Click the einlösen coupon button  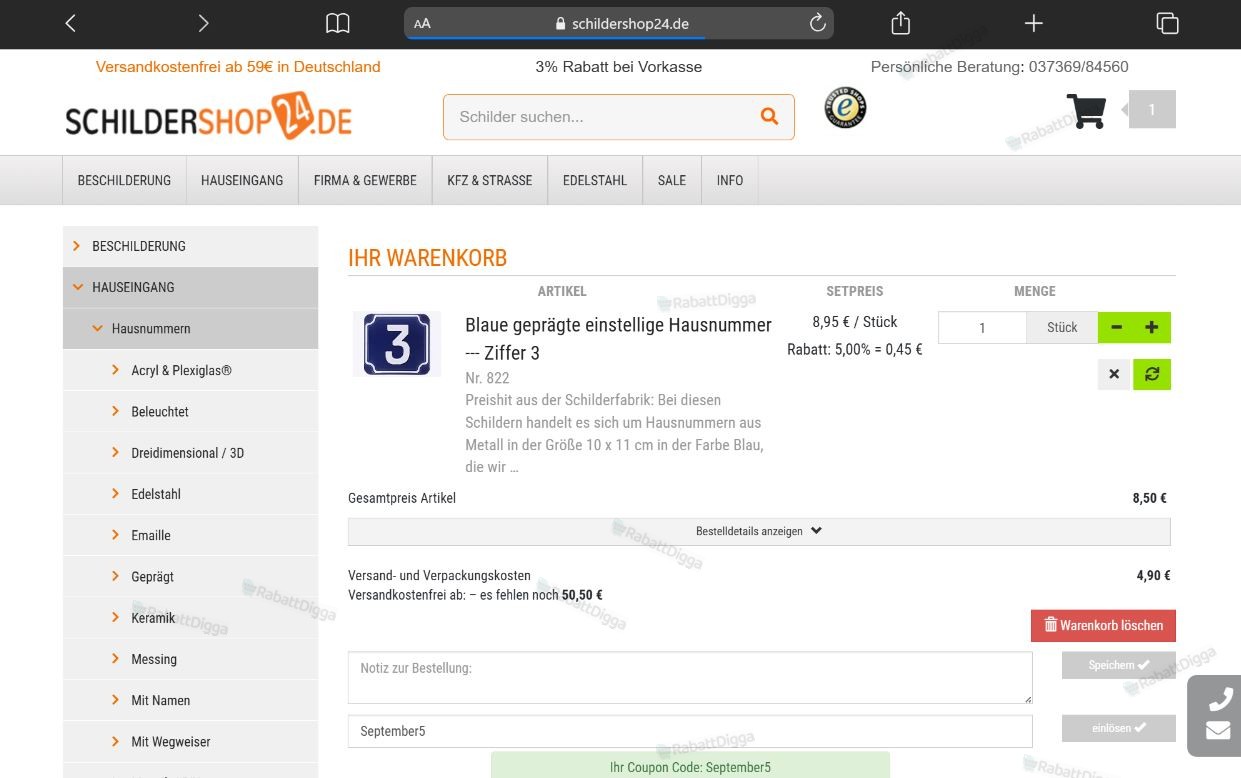1118,728
